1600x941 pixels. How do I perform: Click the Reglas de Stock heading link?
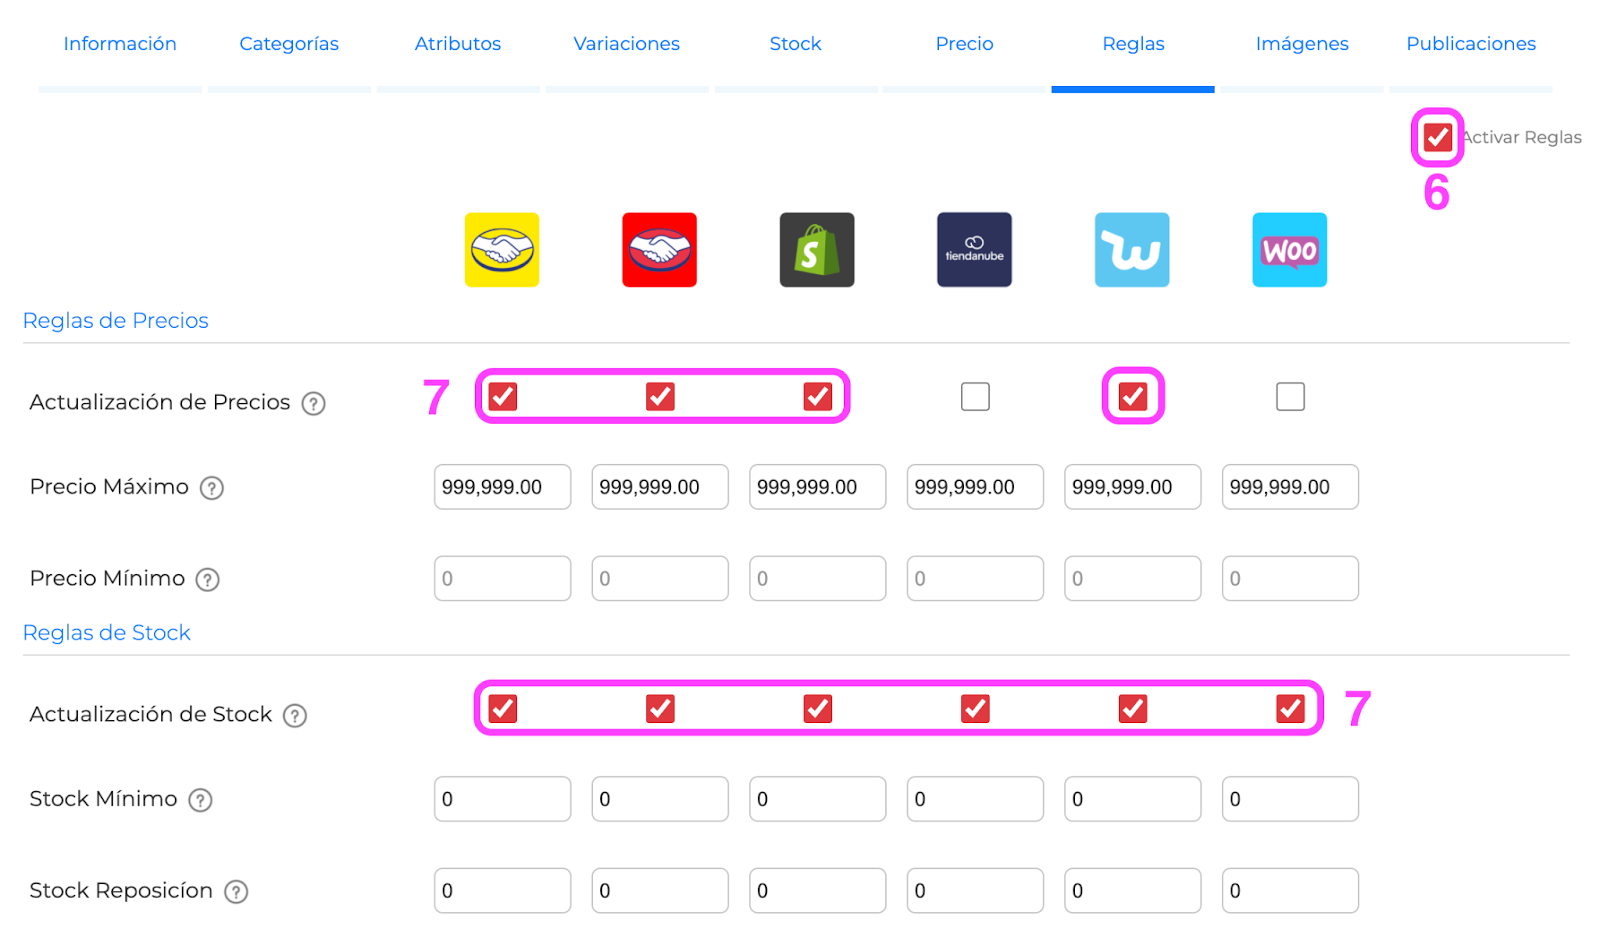(x=107, y=633)
